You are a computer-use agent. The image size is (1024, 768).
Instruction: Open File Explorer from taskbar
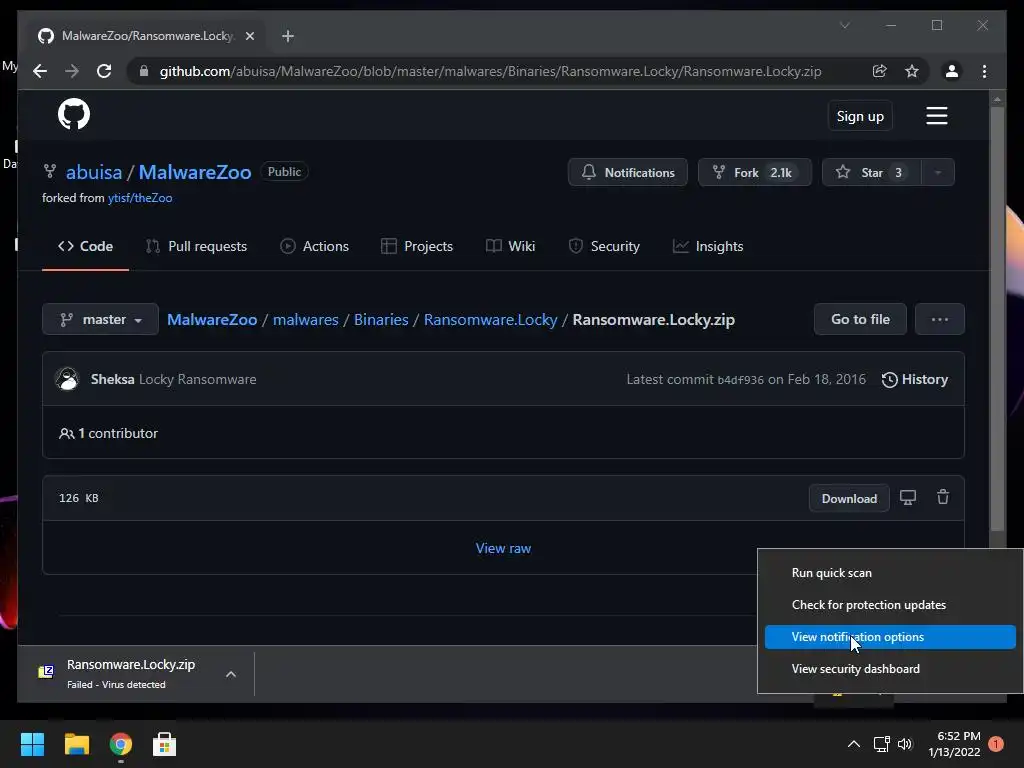(x=76, y=744)
